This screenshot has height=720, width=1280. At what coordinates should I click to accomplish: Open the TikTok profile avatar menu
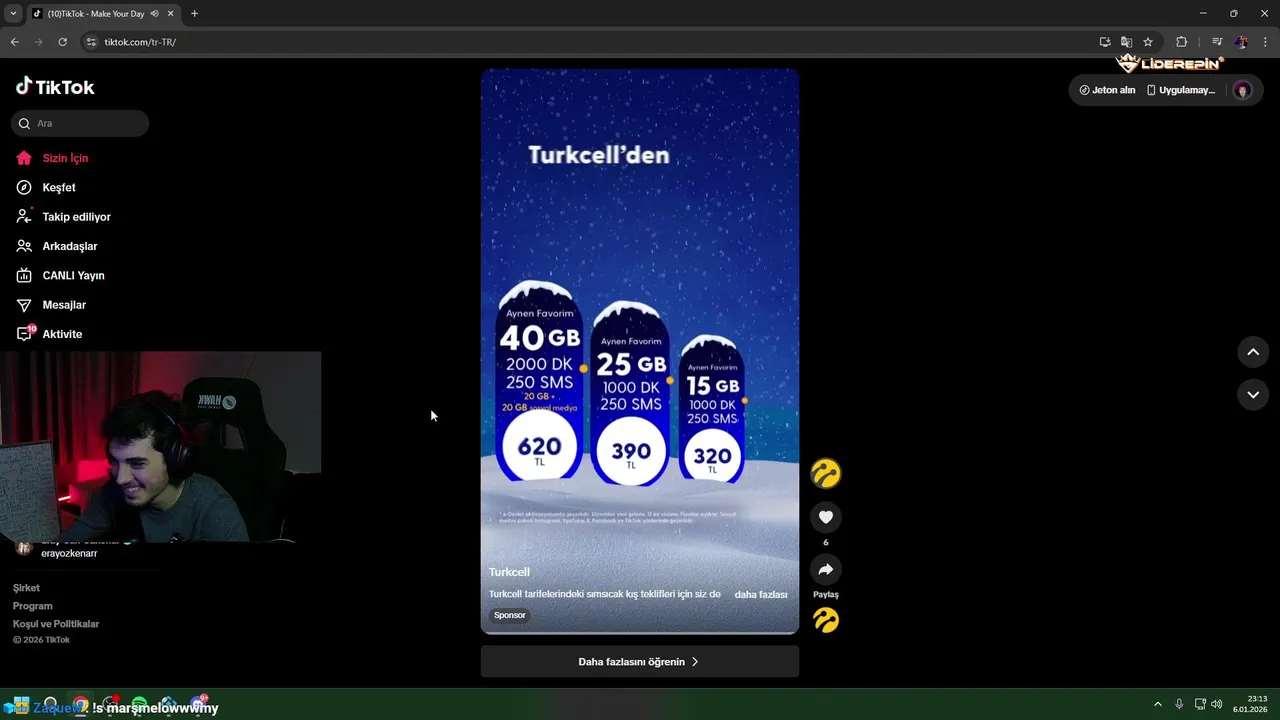(x=1242, y=90)
